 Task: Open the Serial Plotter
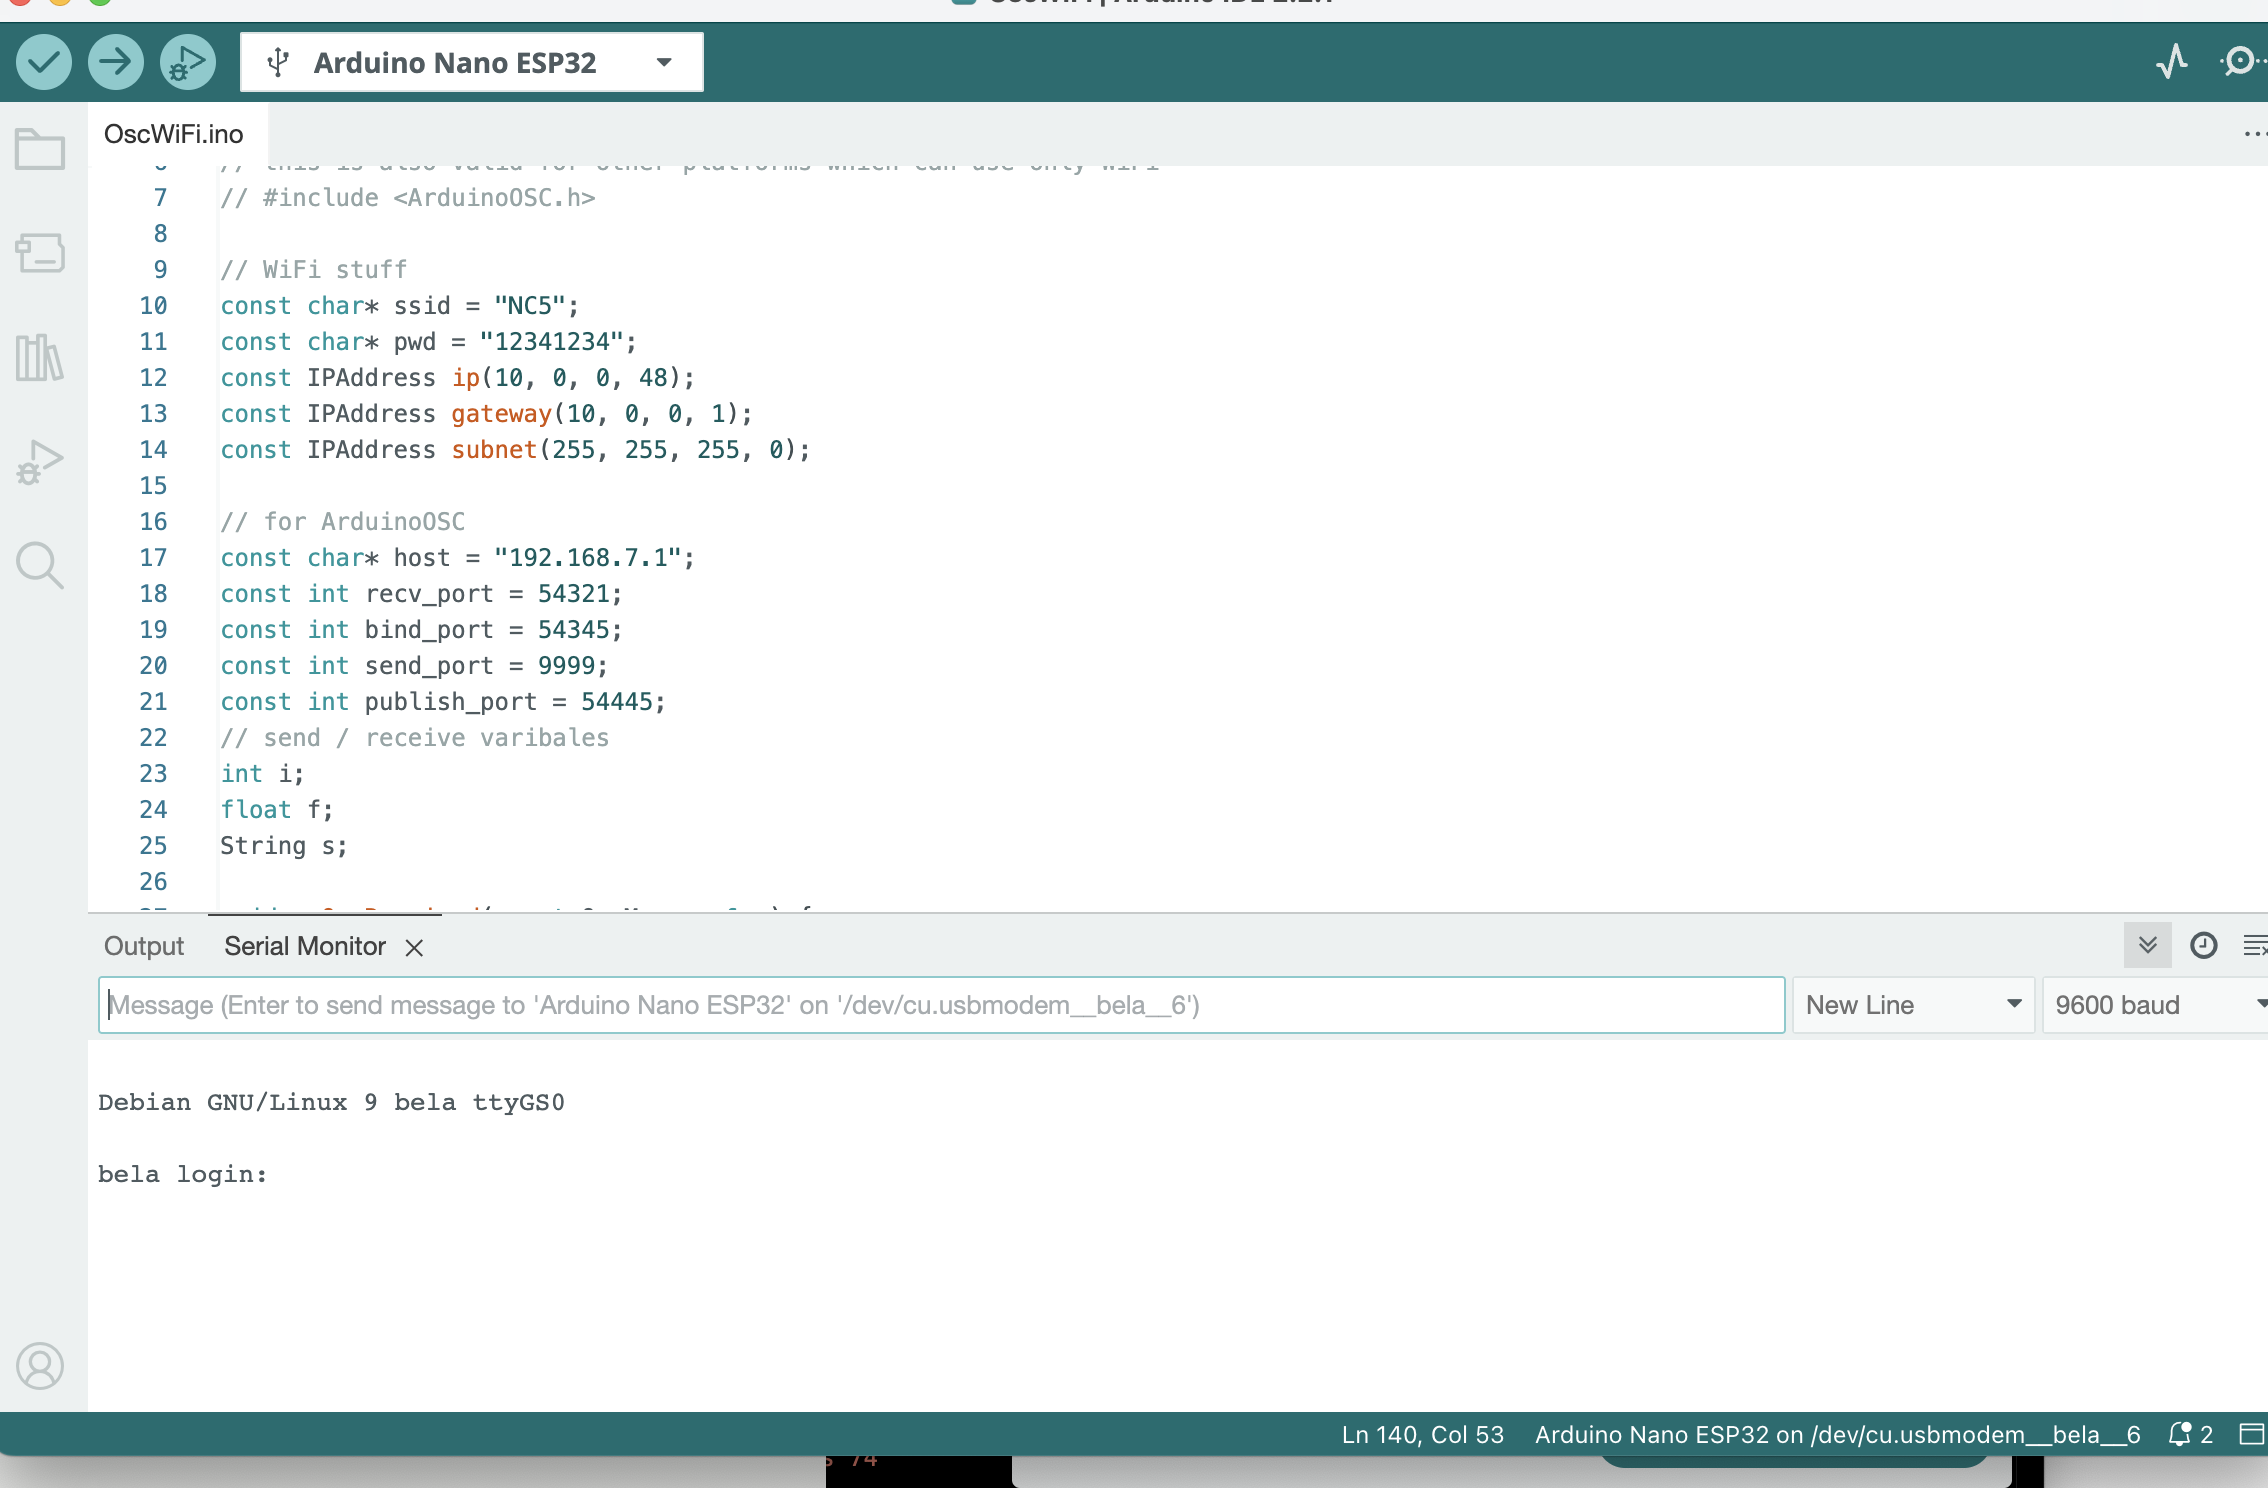(x=2172, y=62)
